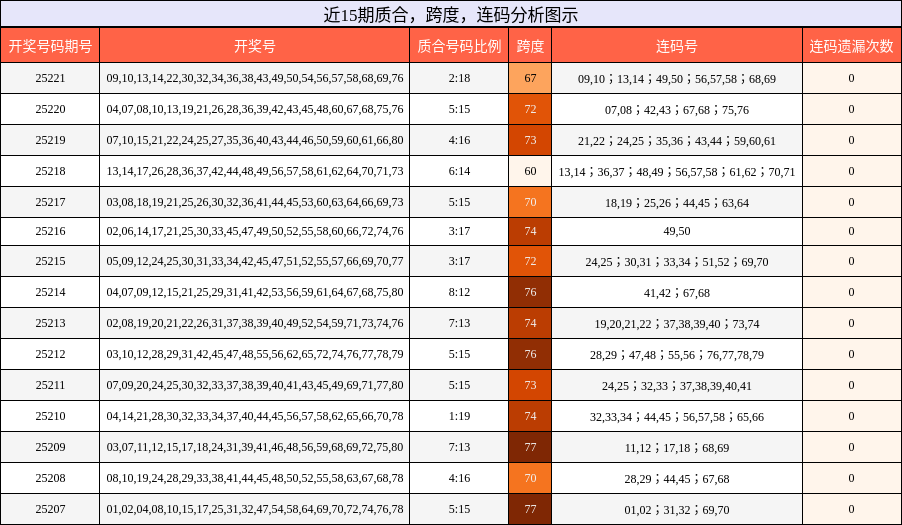The height and width of the screenshot is (525, 902).
Task: Click consecutive numbers 24,25；32,33；37,38,39,40,41
Action: point(677,386)
